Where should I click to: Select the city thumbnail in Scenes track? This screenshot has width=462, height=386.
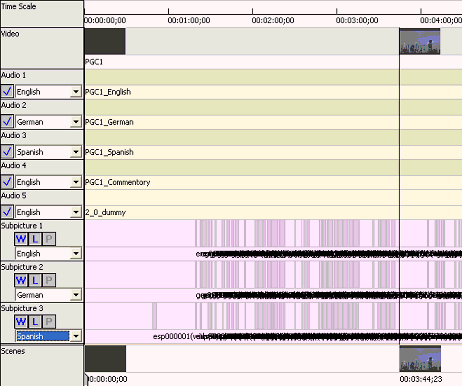(420, 359)
